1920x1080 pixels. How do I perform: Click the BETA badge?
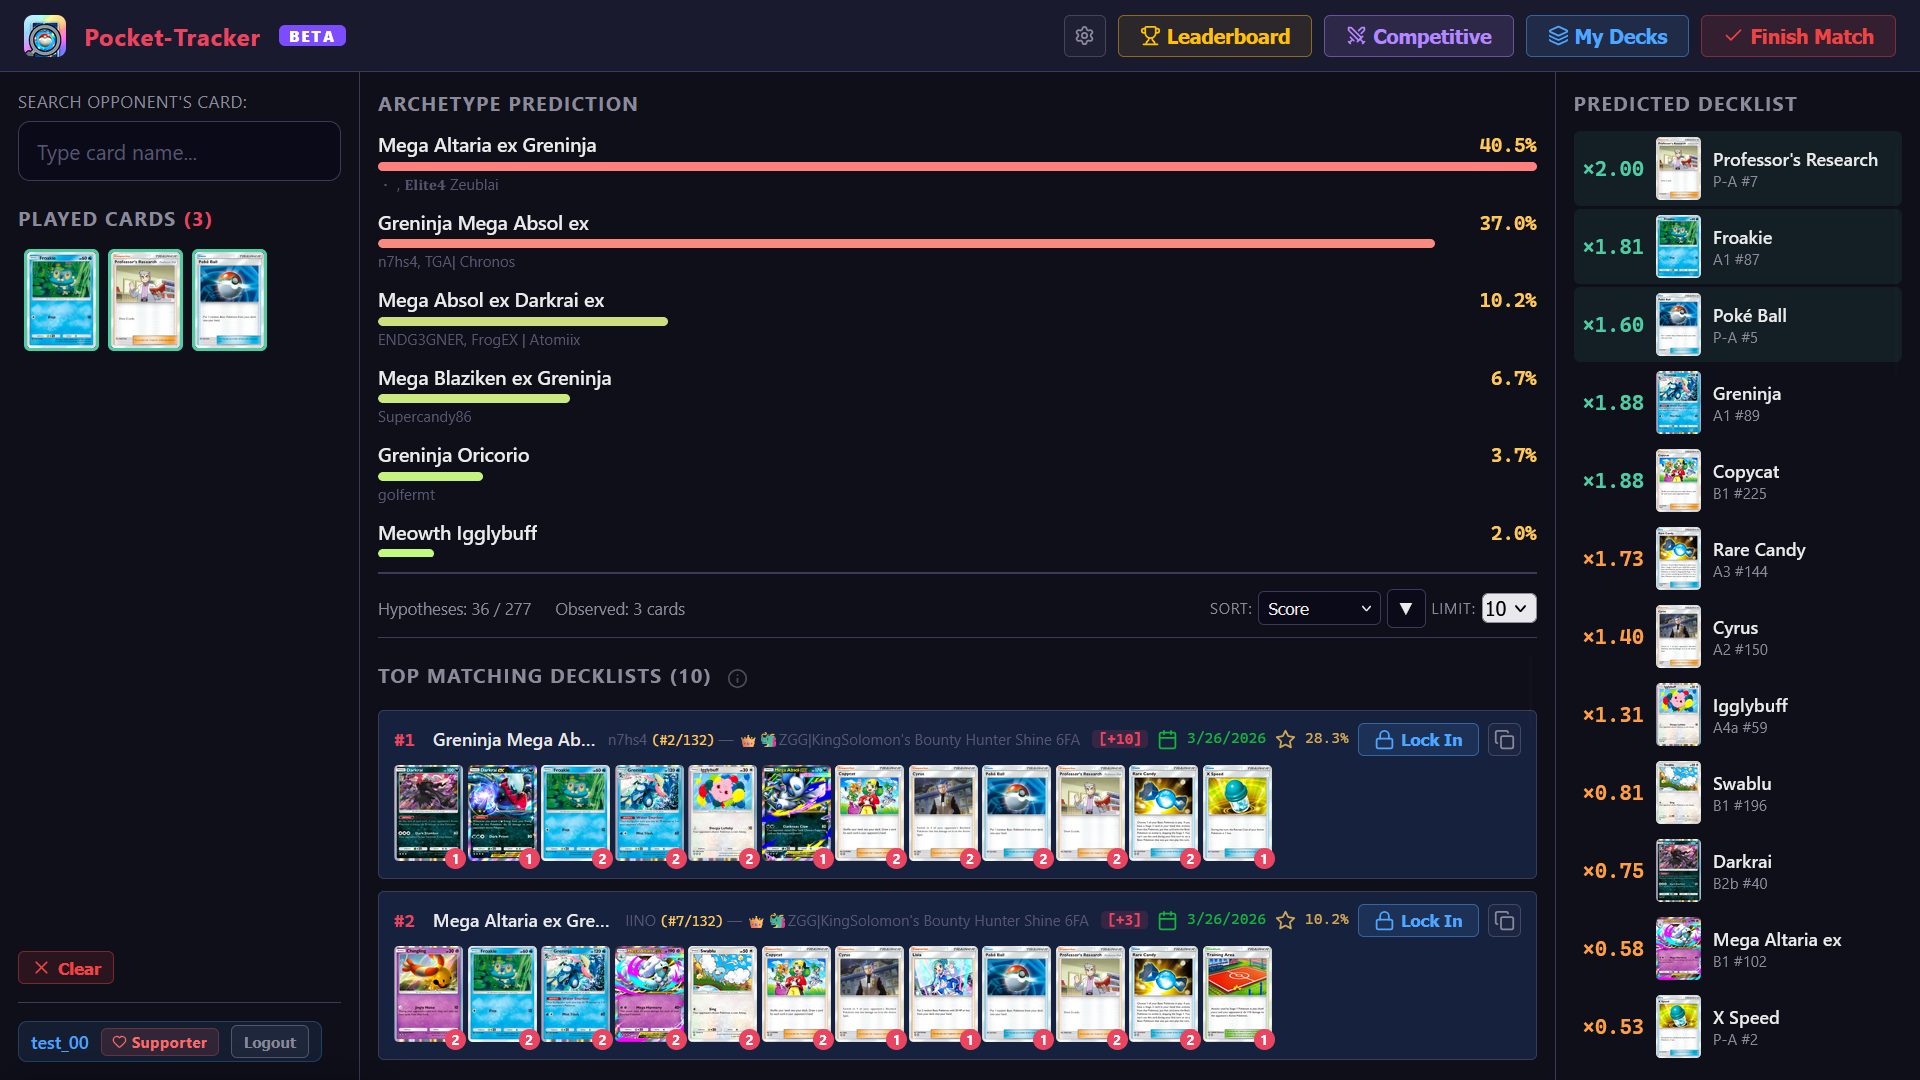coord(312,36)
